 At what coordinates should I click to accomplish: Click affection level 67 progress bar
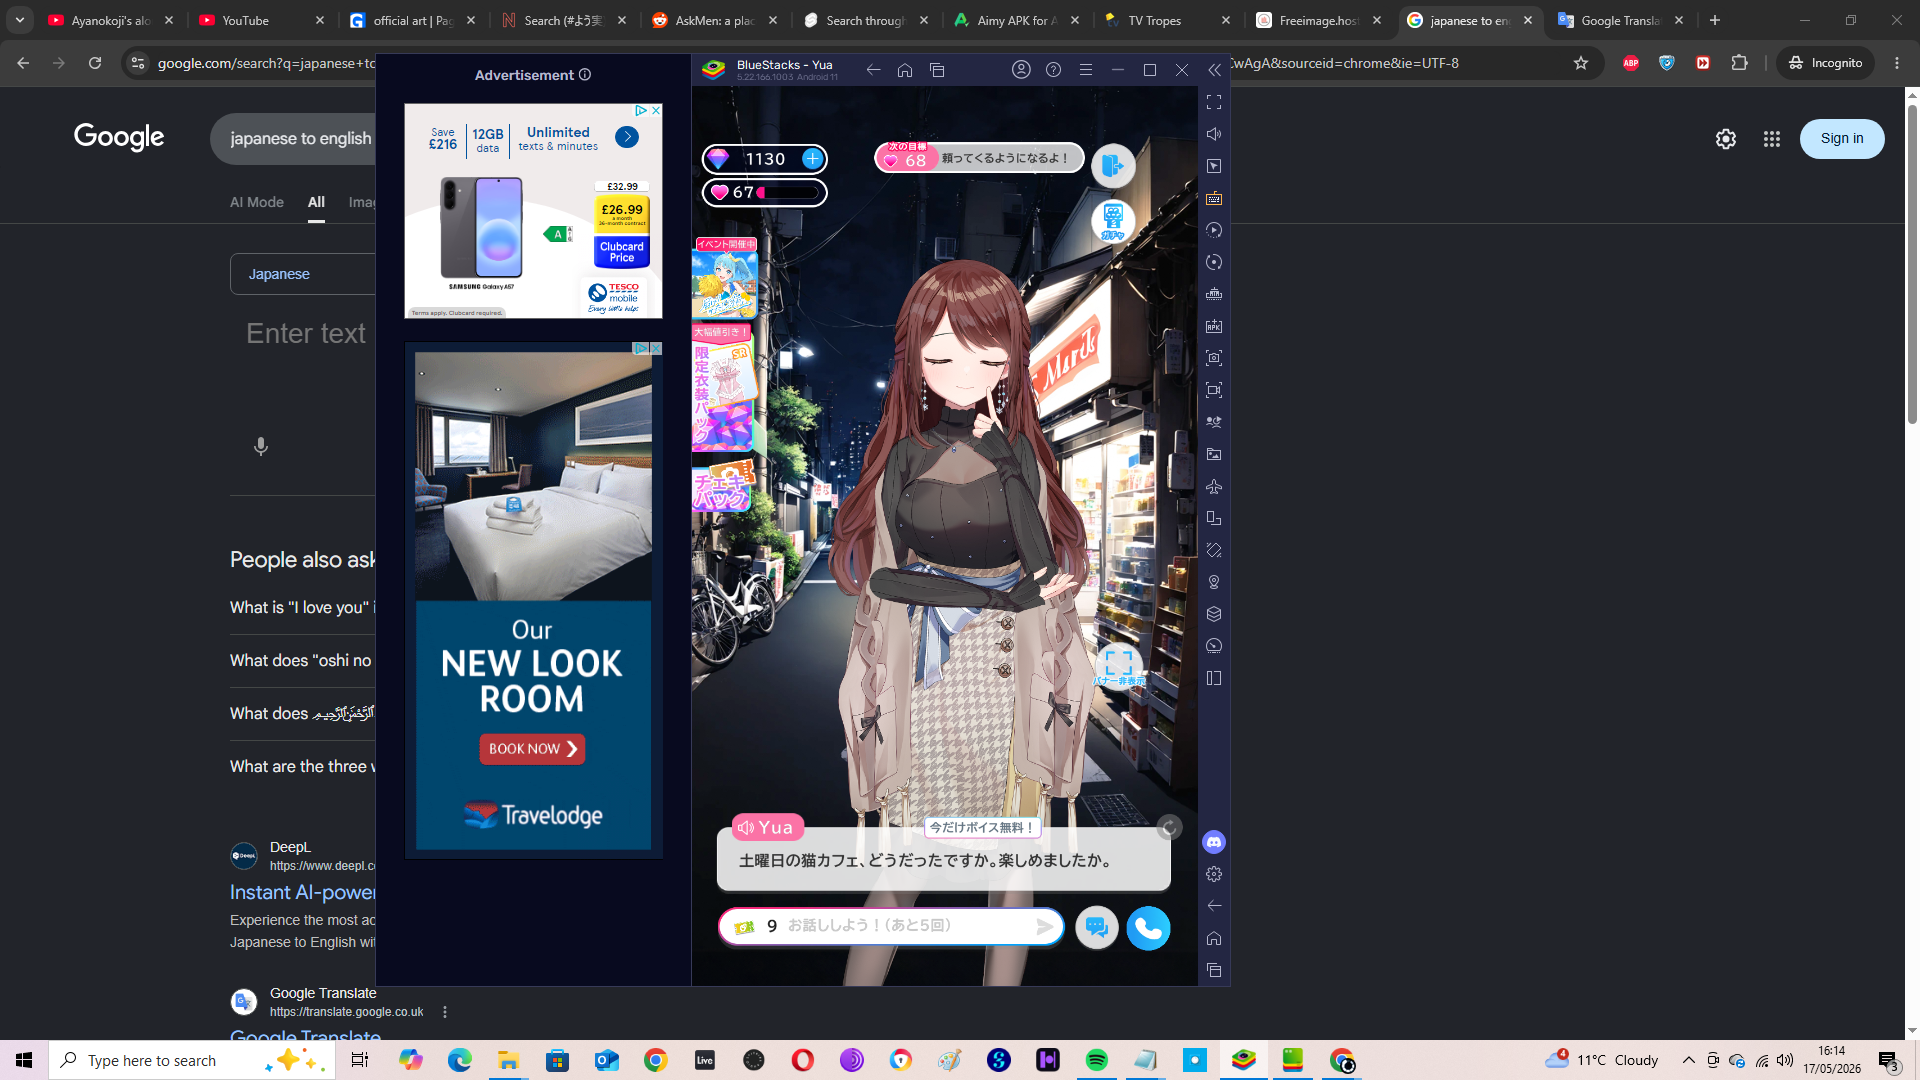(x=765, y=193)
